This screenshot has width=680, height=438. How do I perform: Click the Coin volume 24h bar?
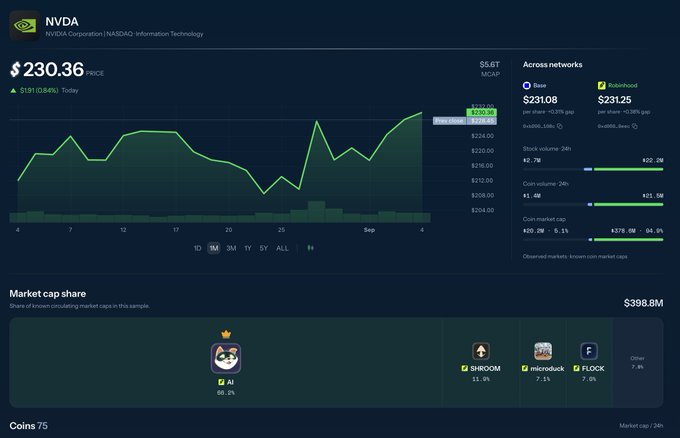click(593, 204)
